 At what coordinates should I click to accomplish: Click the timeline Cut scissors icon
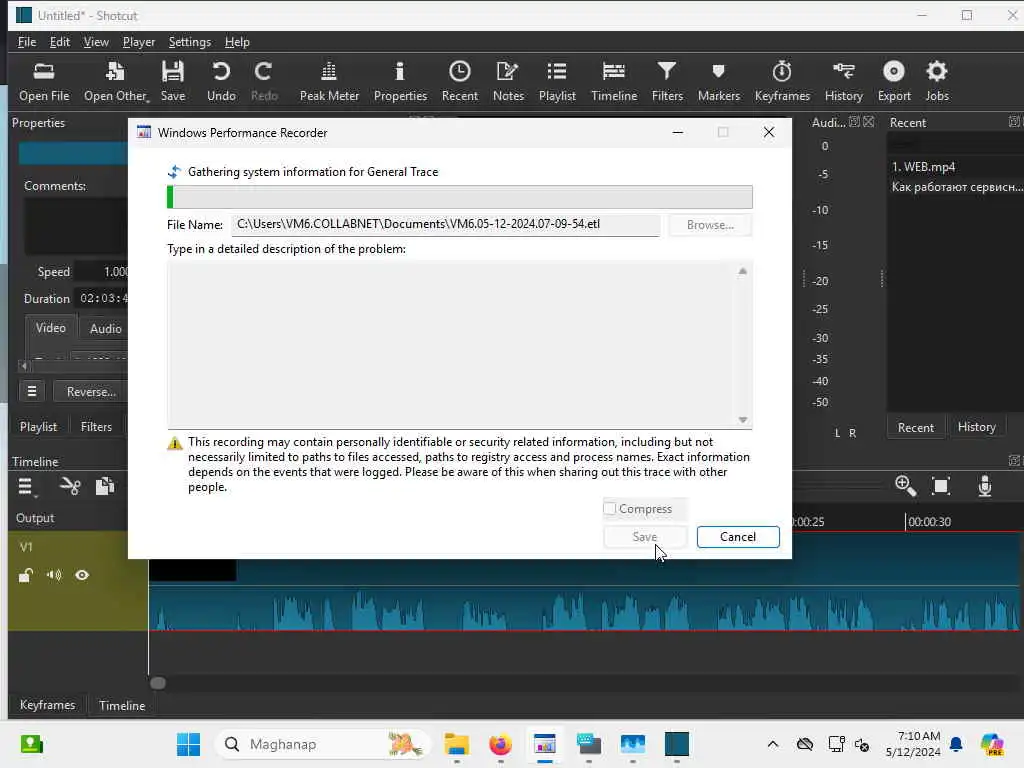coord(69,487)
